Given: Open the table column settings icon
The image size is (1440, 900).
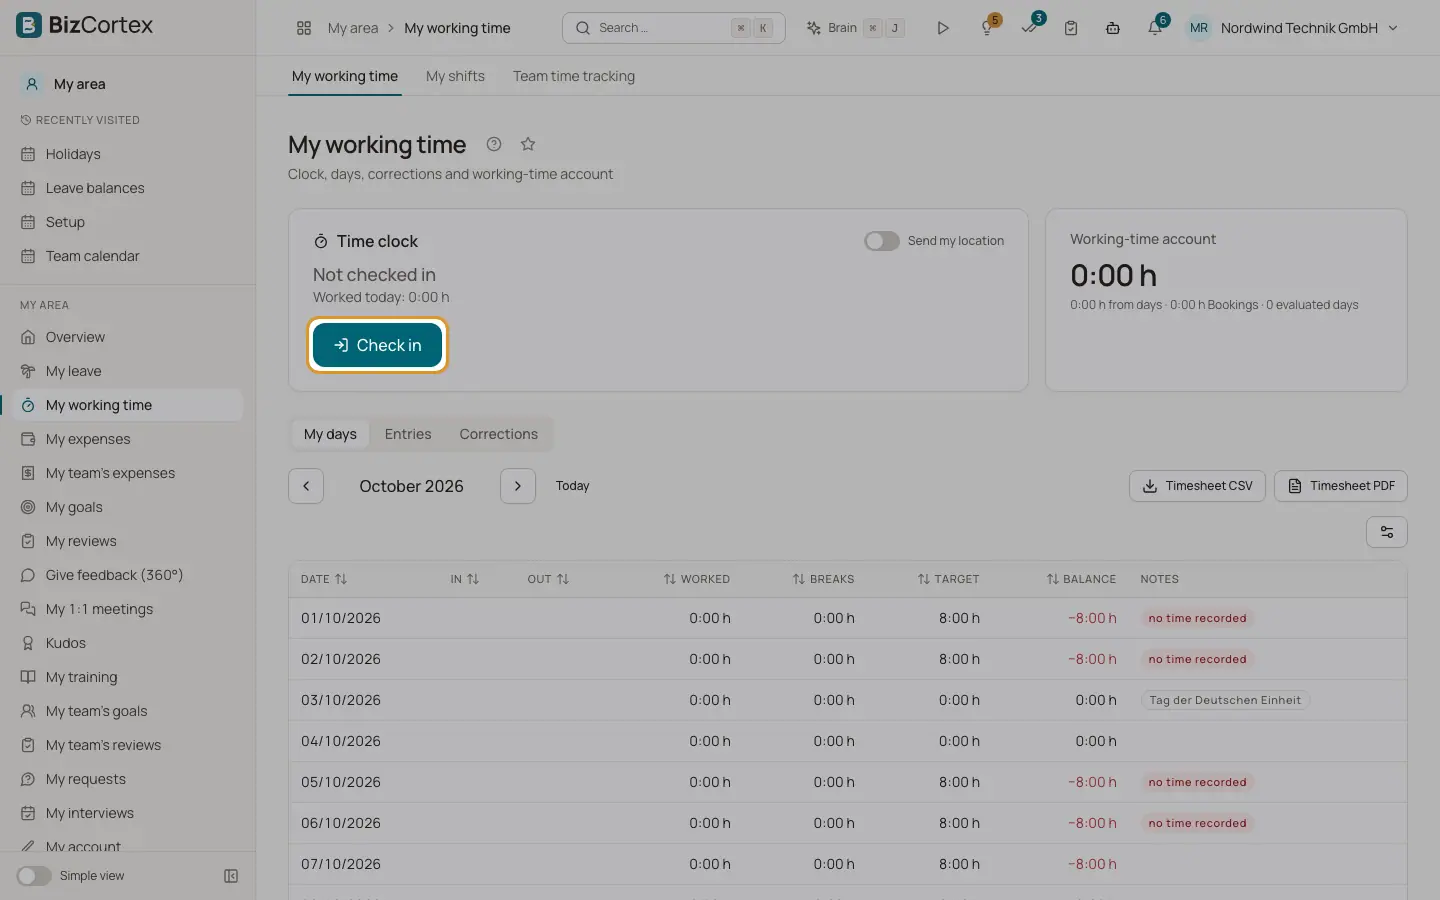Looking at the screenshot, I should point(1387,532).
